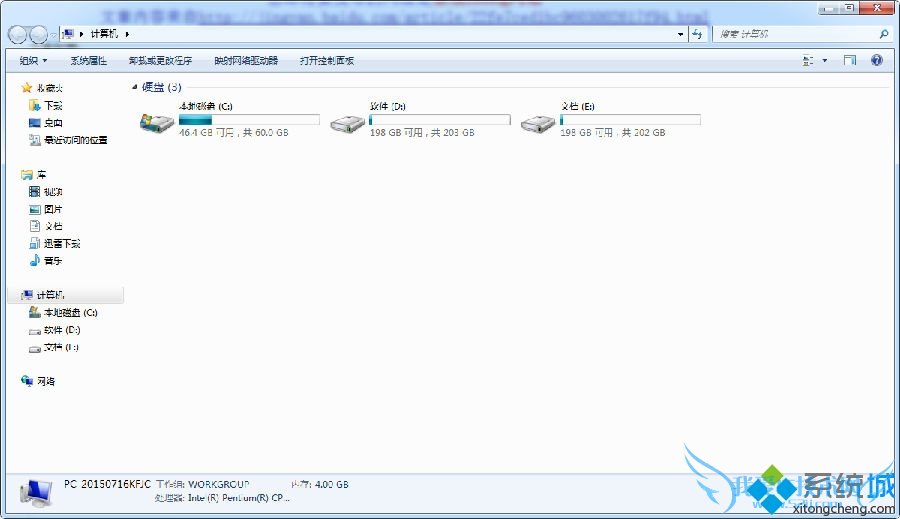Show the preview pane

pos(849,60)
